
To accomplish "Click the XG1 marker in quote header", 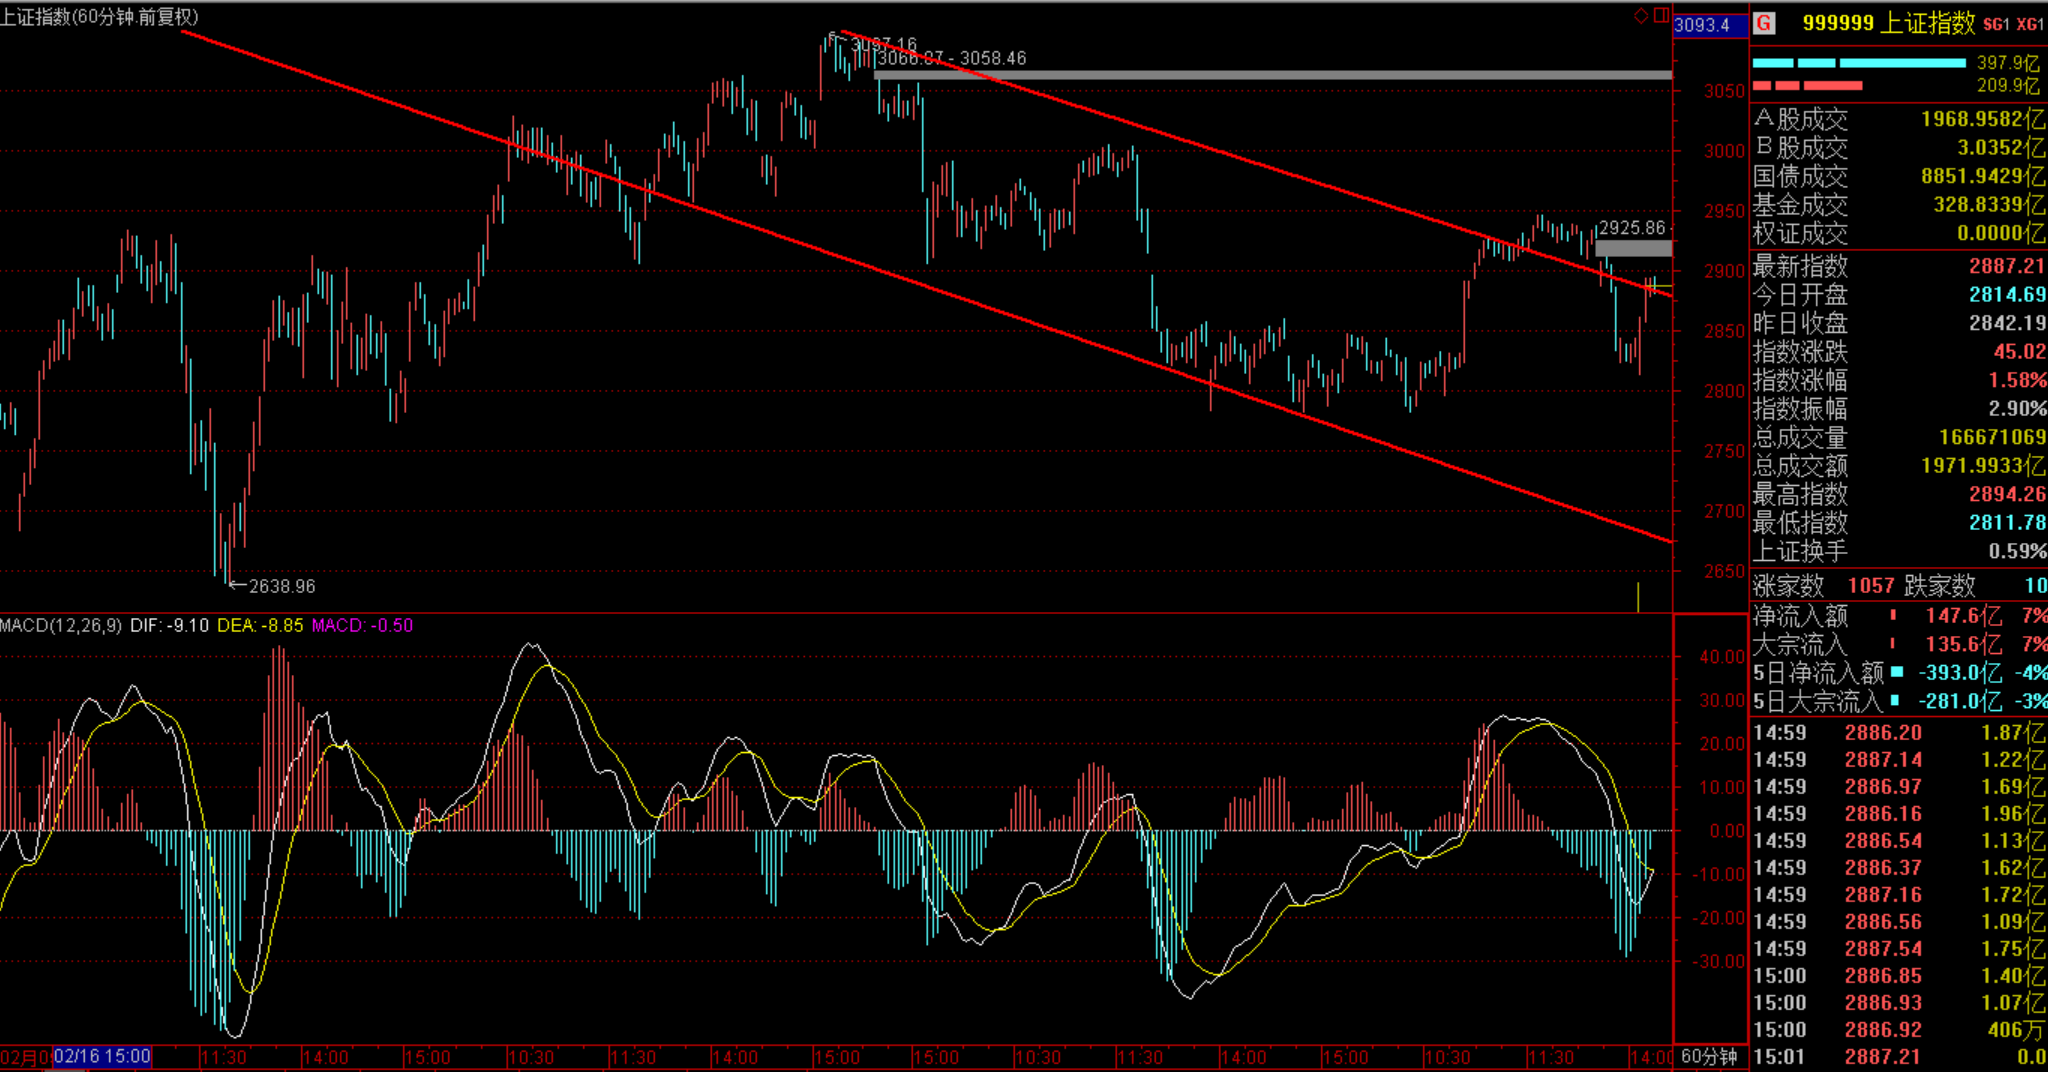I will click(x=2030, y=24).
